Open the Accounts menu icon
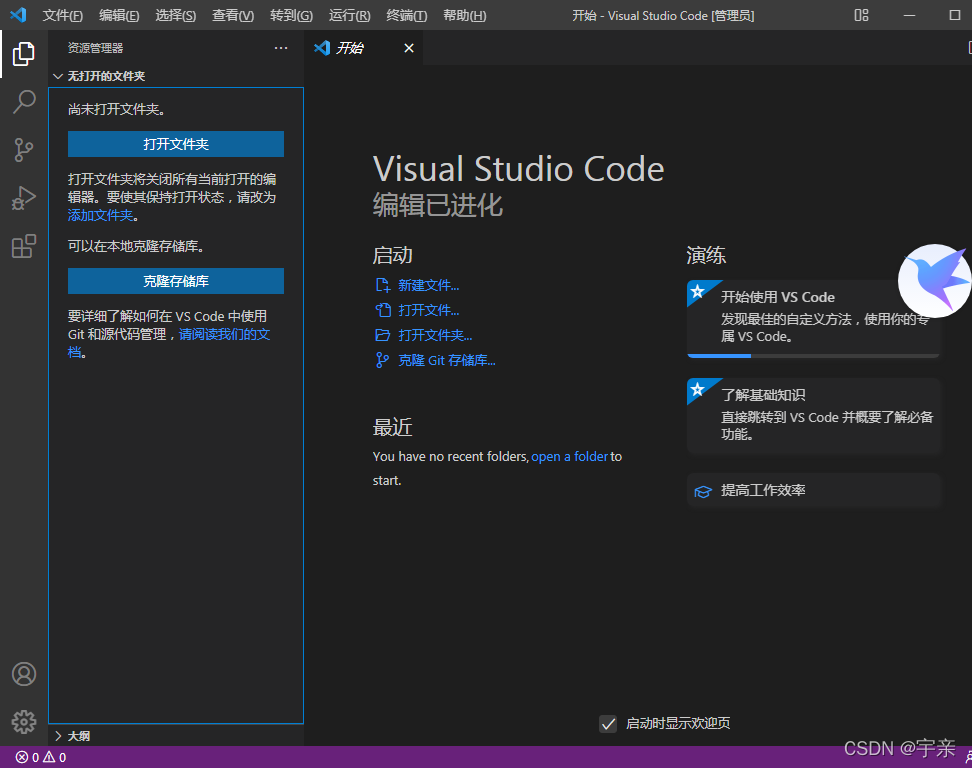This screenshot has width=972, height=768. click(24, 674)
